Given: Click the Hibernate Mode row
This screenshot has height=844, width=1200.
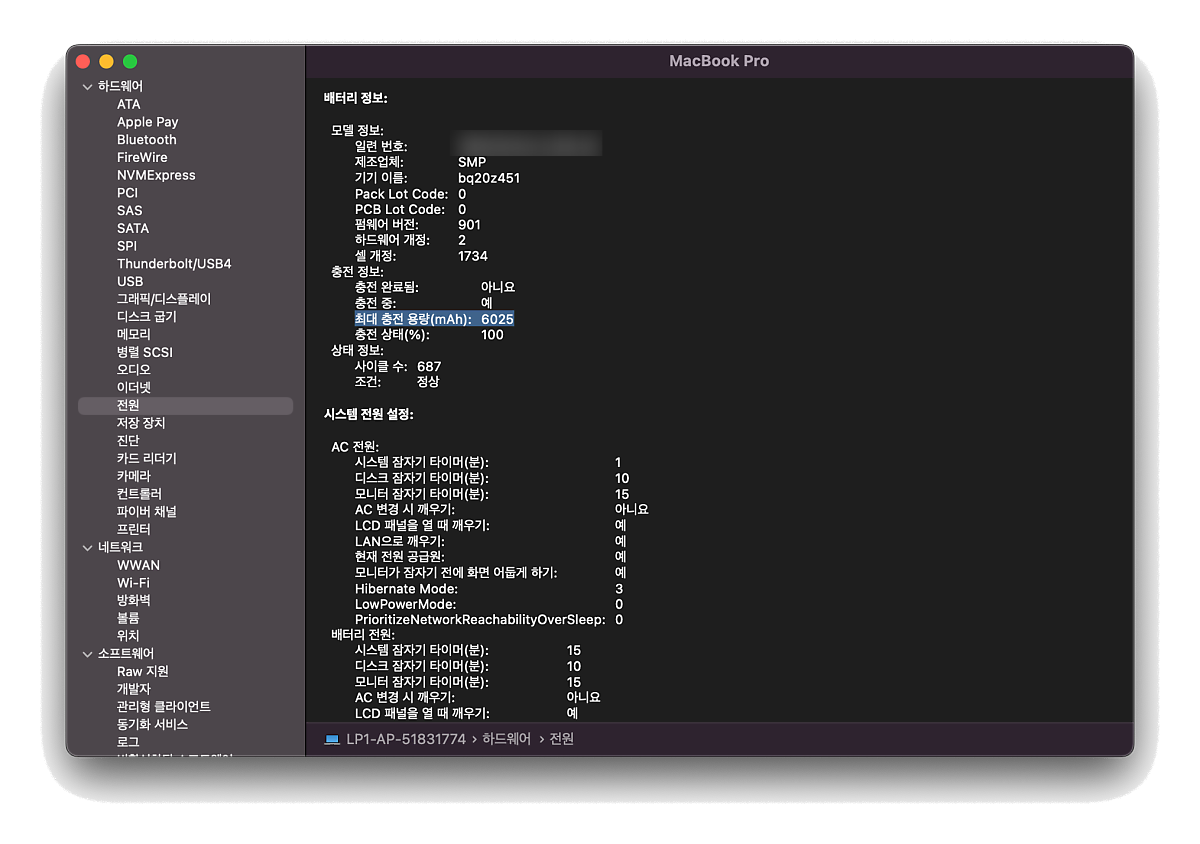Looking at the screenshot, I should 489,589.
